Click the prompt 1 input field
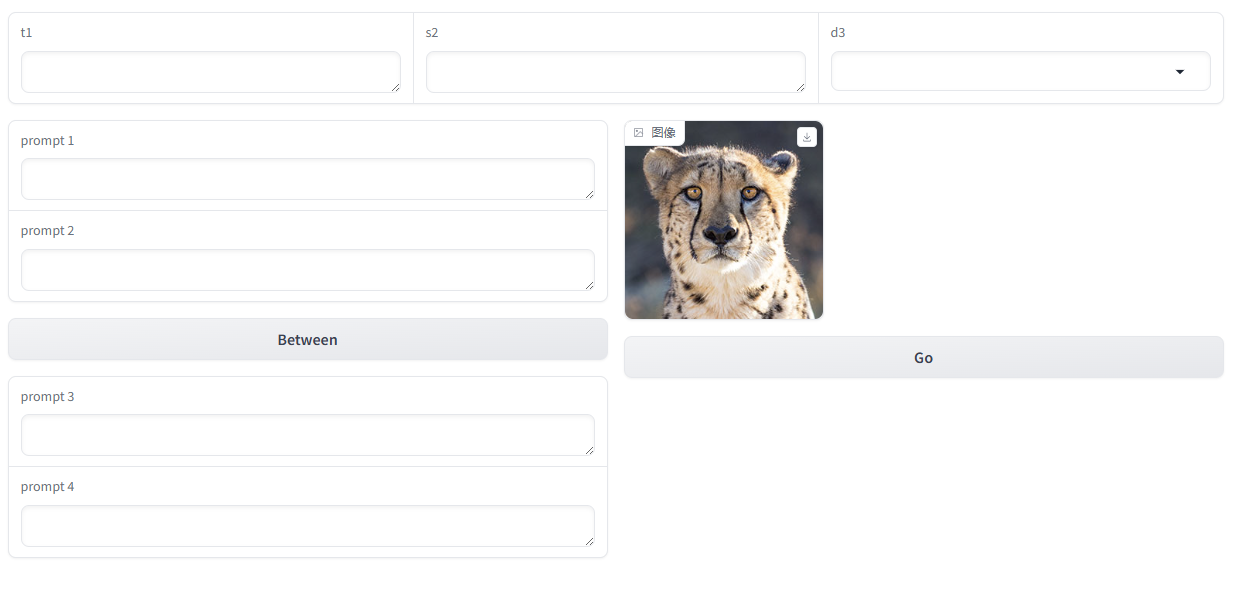 click(308, 179)
